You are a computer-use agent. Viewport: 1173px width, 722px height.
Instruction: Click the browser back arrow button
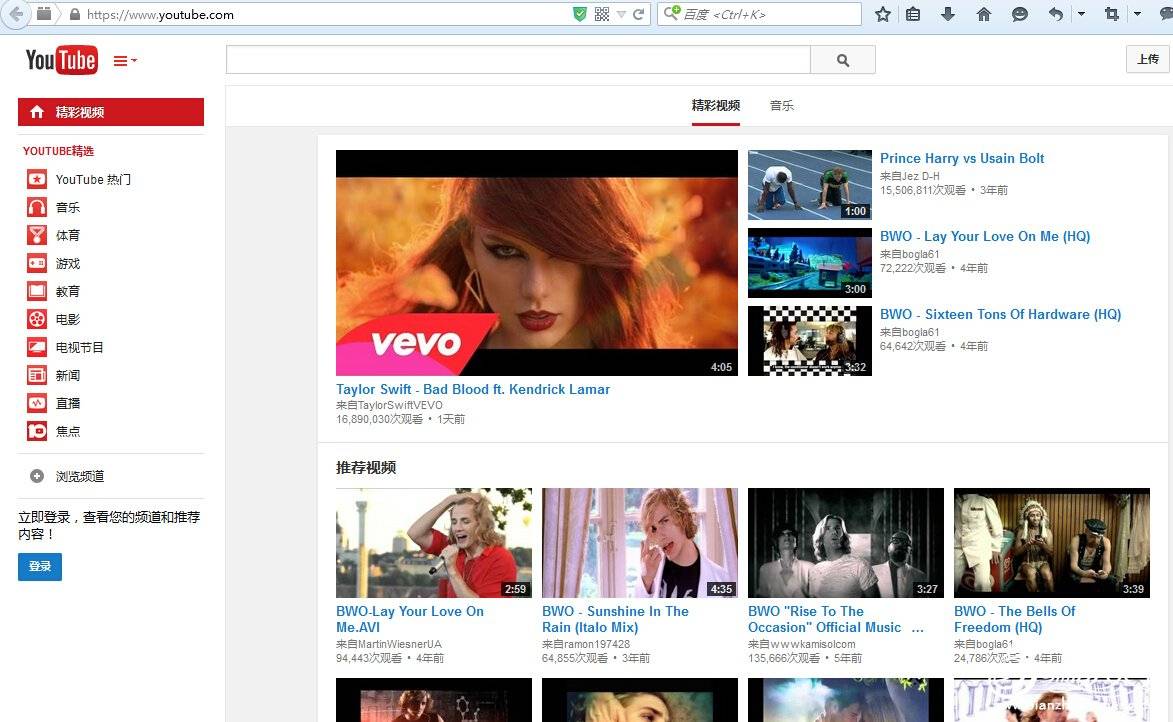pos(14,14)
